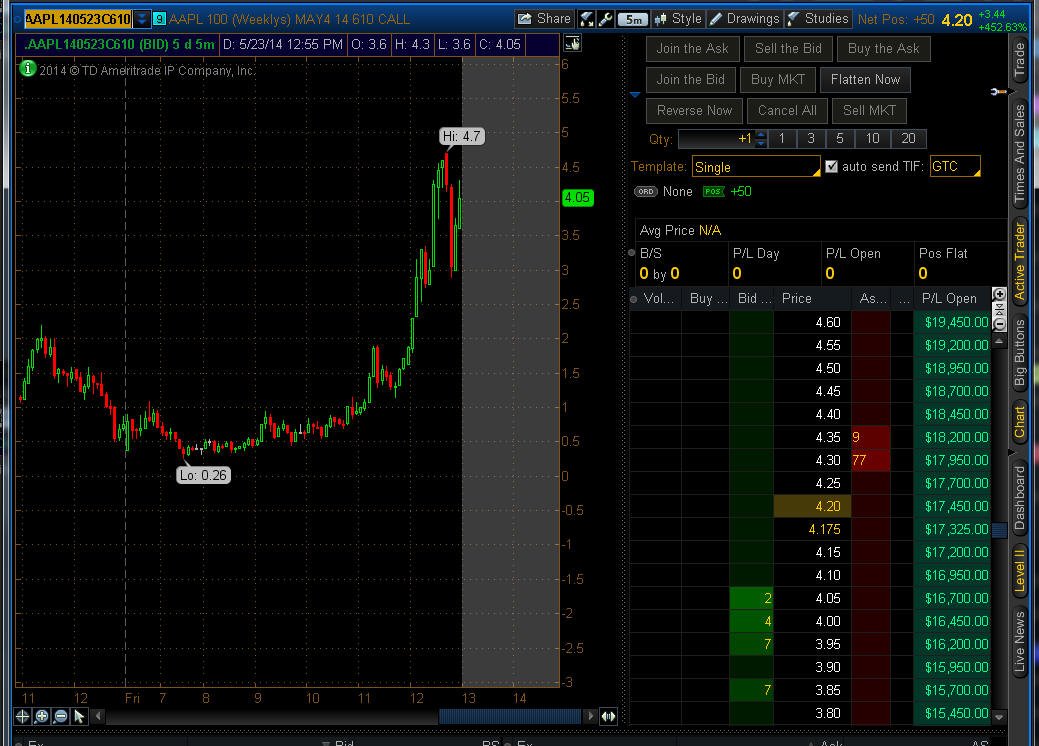The width and height of the screenshot is (1039, 746).
Task: Open the Live News side tab
Action: (x=1020, y=641)
